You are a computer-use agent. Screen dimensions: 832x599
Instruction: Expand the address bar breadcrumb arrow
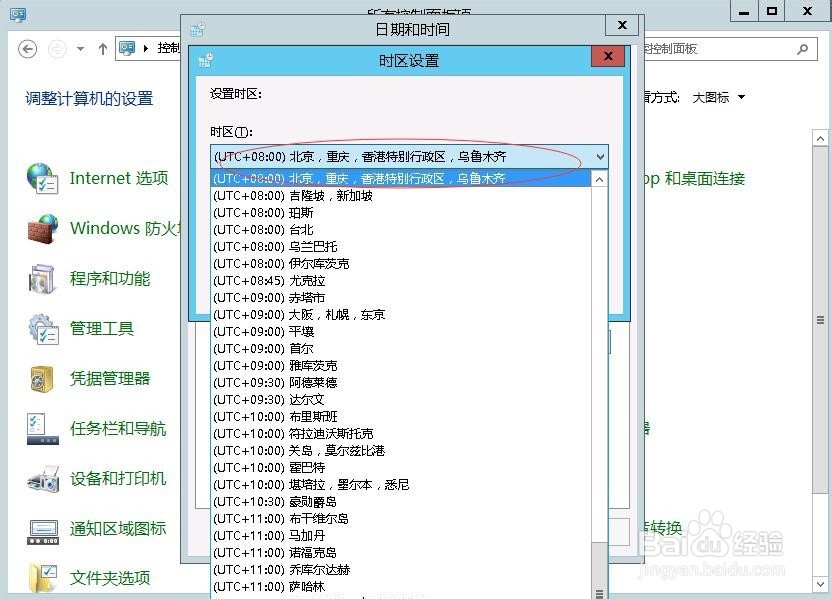(146, 49)
